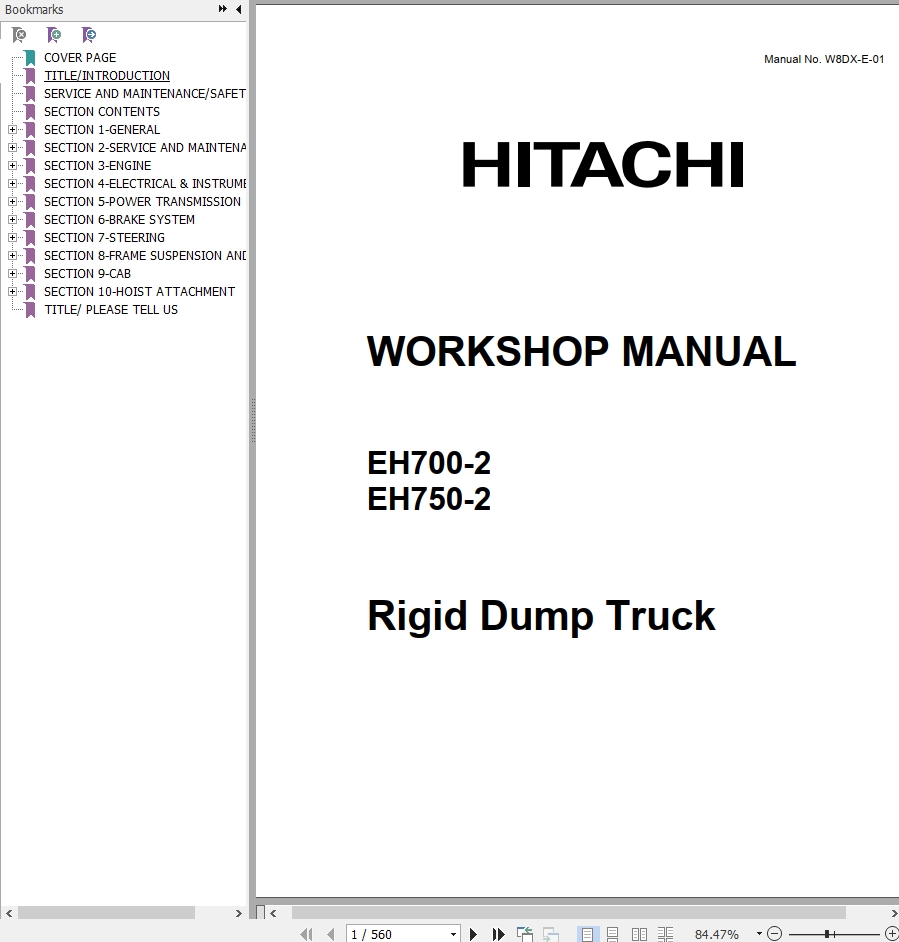Select SECTION 6-BRAKE SYSTEM bookmark label
The image size is (899, 942).
(x=119, y=220)
